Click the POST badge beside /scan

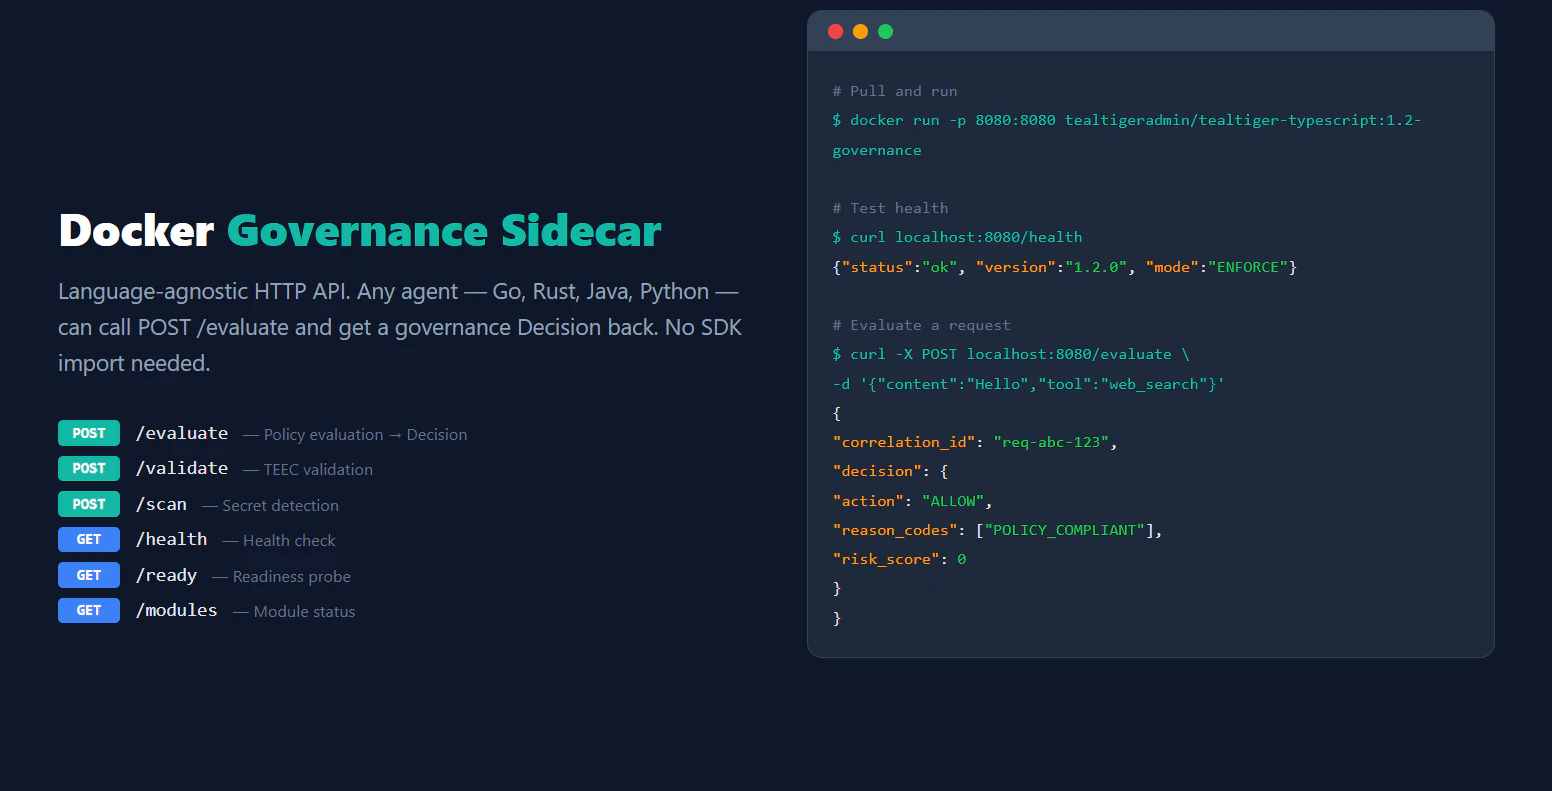(x=89, y=504)
